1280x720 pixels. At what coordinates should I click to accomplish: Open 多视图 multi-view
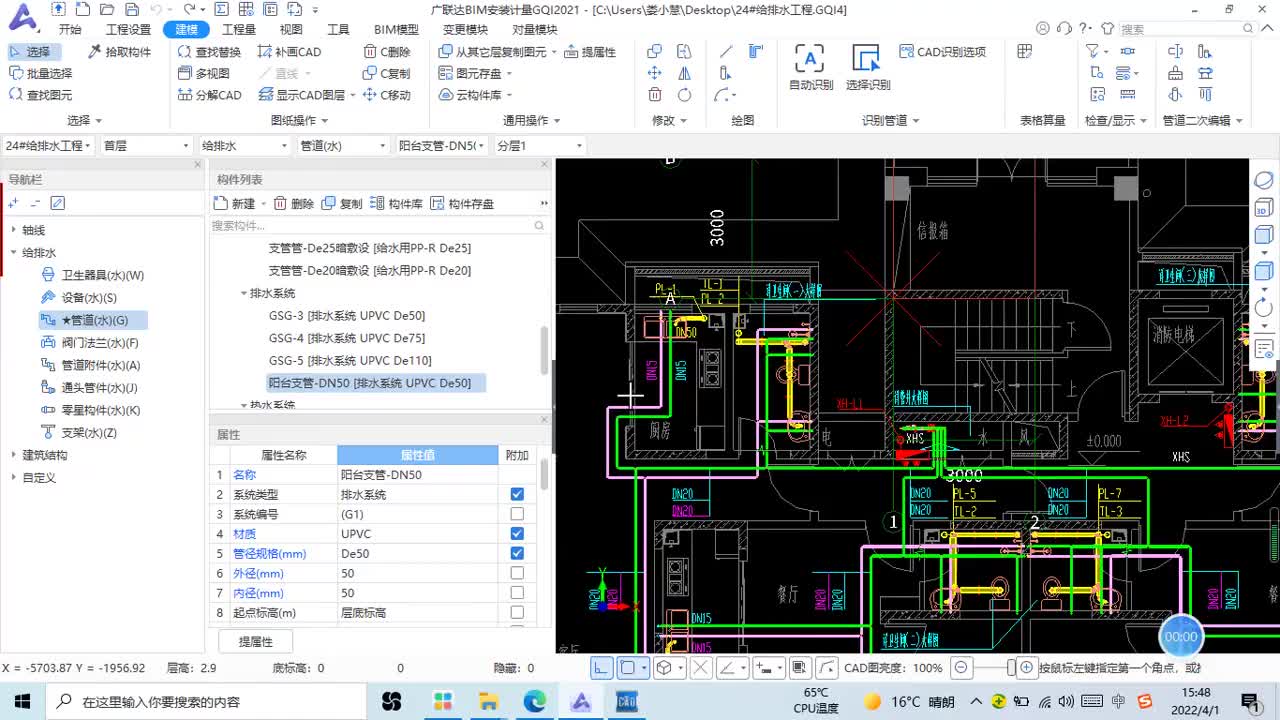tap(204, 73)
